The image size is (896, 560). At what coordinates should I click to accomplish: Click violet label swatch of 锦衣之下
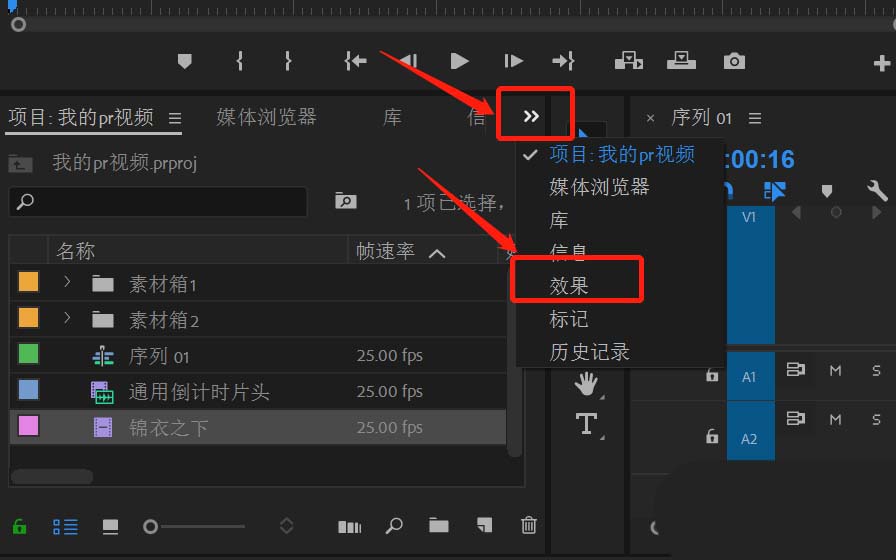[x=29, y=426]
